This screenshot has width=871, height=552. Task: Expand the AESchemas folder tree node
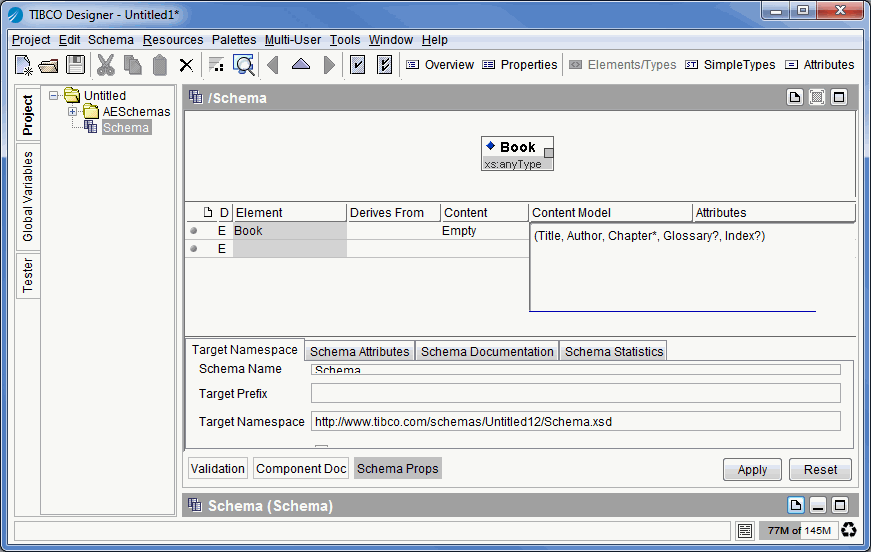(x=73, y=112)
